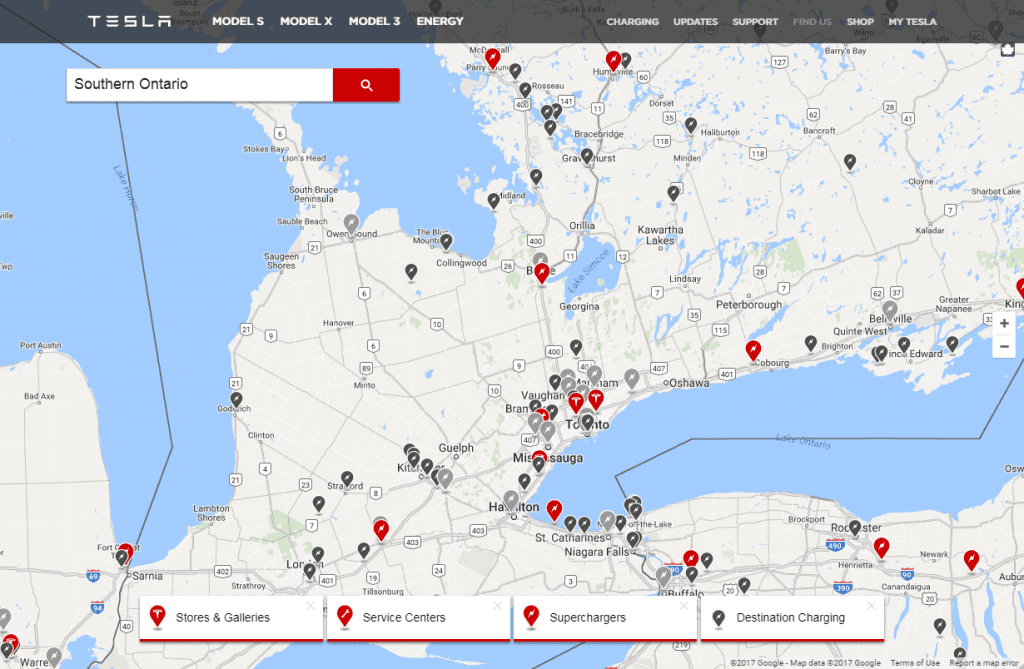The image size is (1024, 669).
Task: Select destination pin southwest of Collingwood
Action: tap(411, 270)
